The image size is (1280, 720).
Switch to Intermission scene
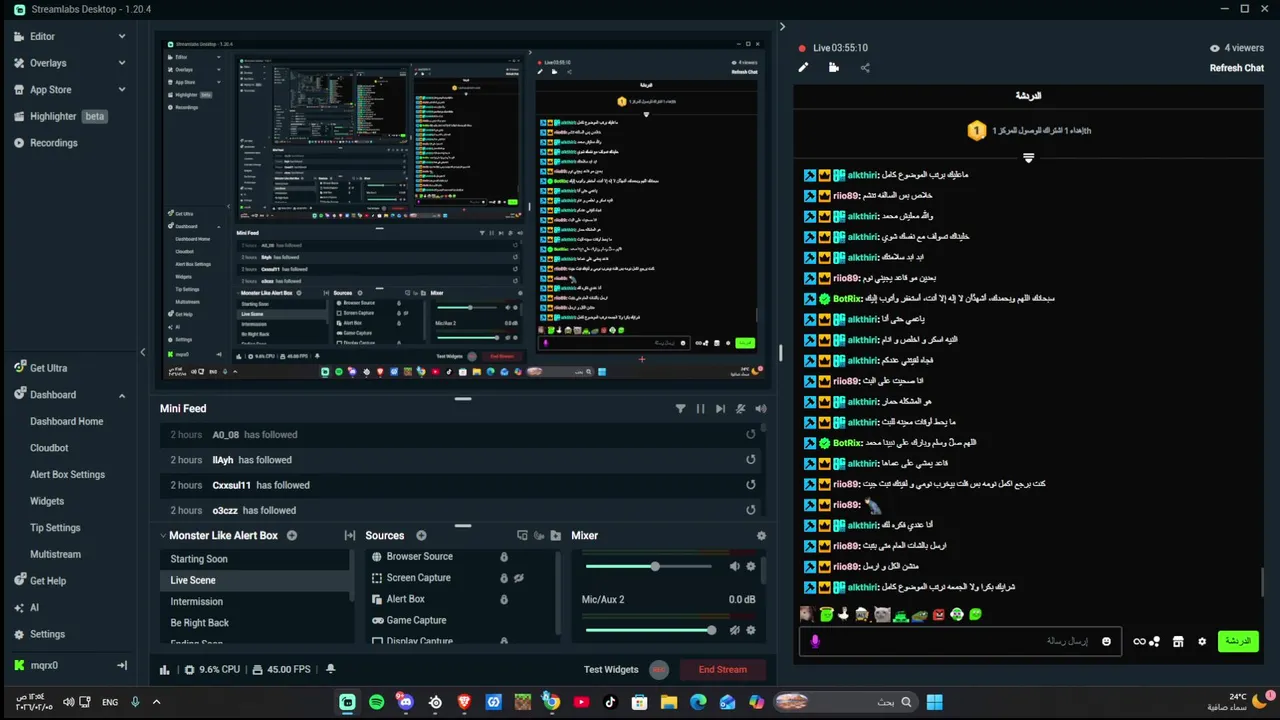tap(254, 601)
